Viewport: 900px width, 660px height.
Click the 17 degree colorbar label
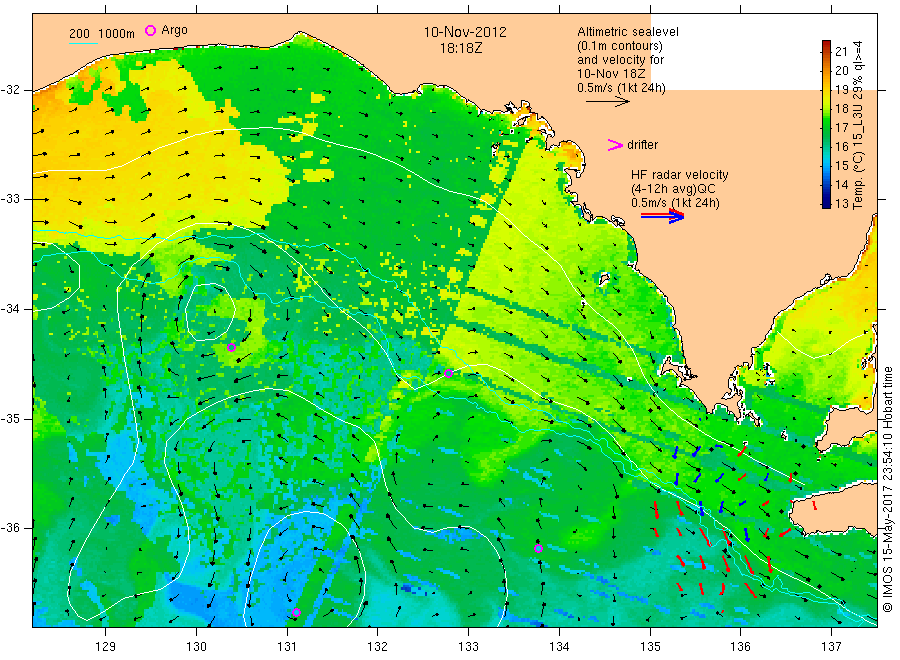841,127
